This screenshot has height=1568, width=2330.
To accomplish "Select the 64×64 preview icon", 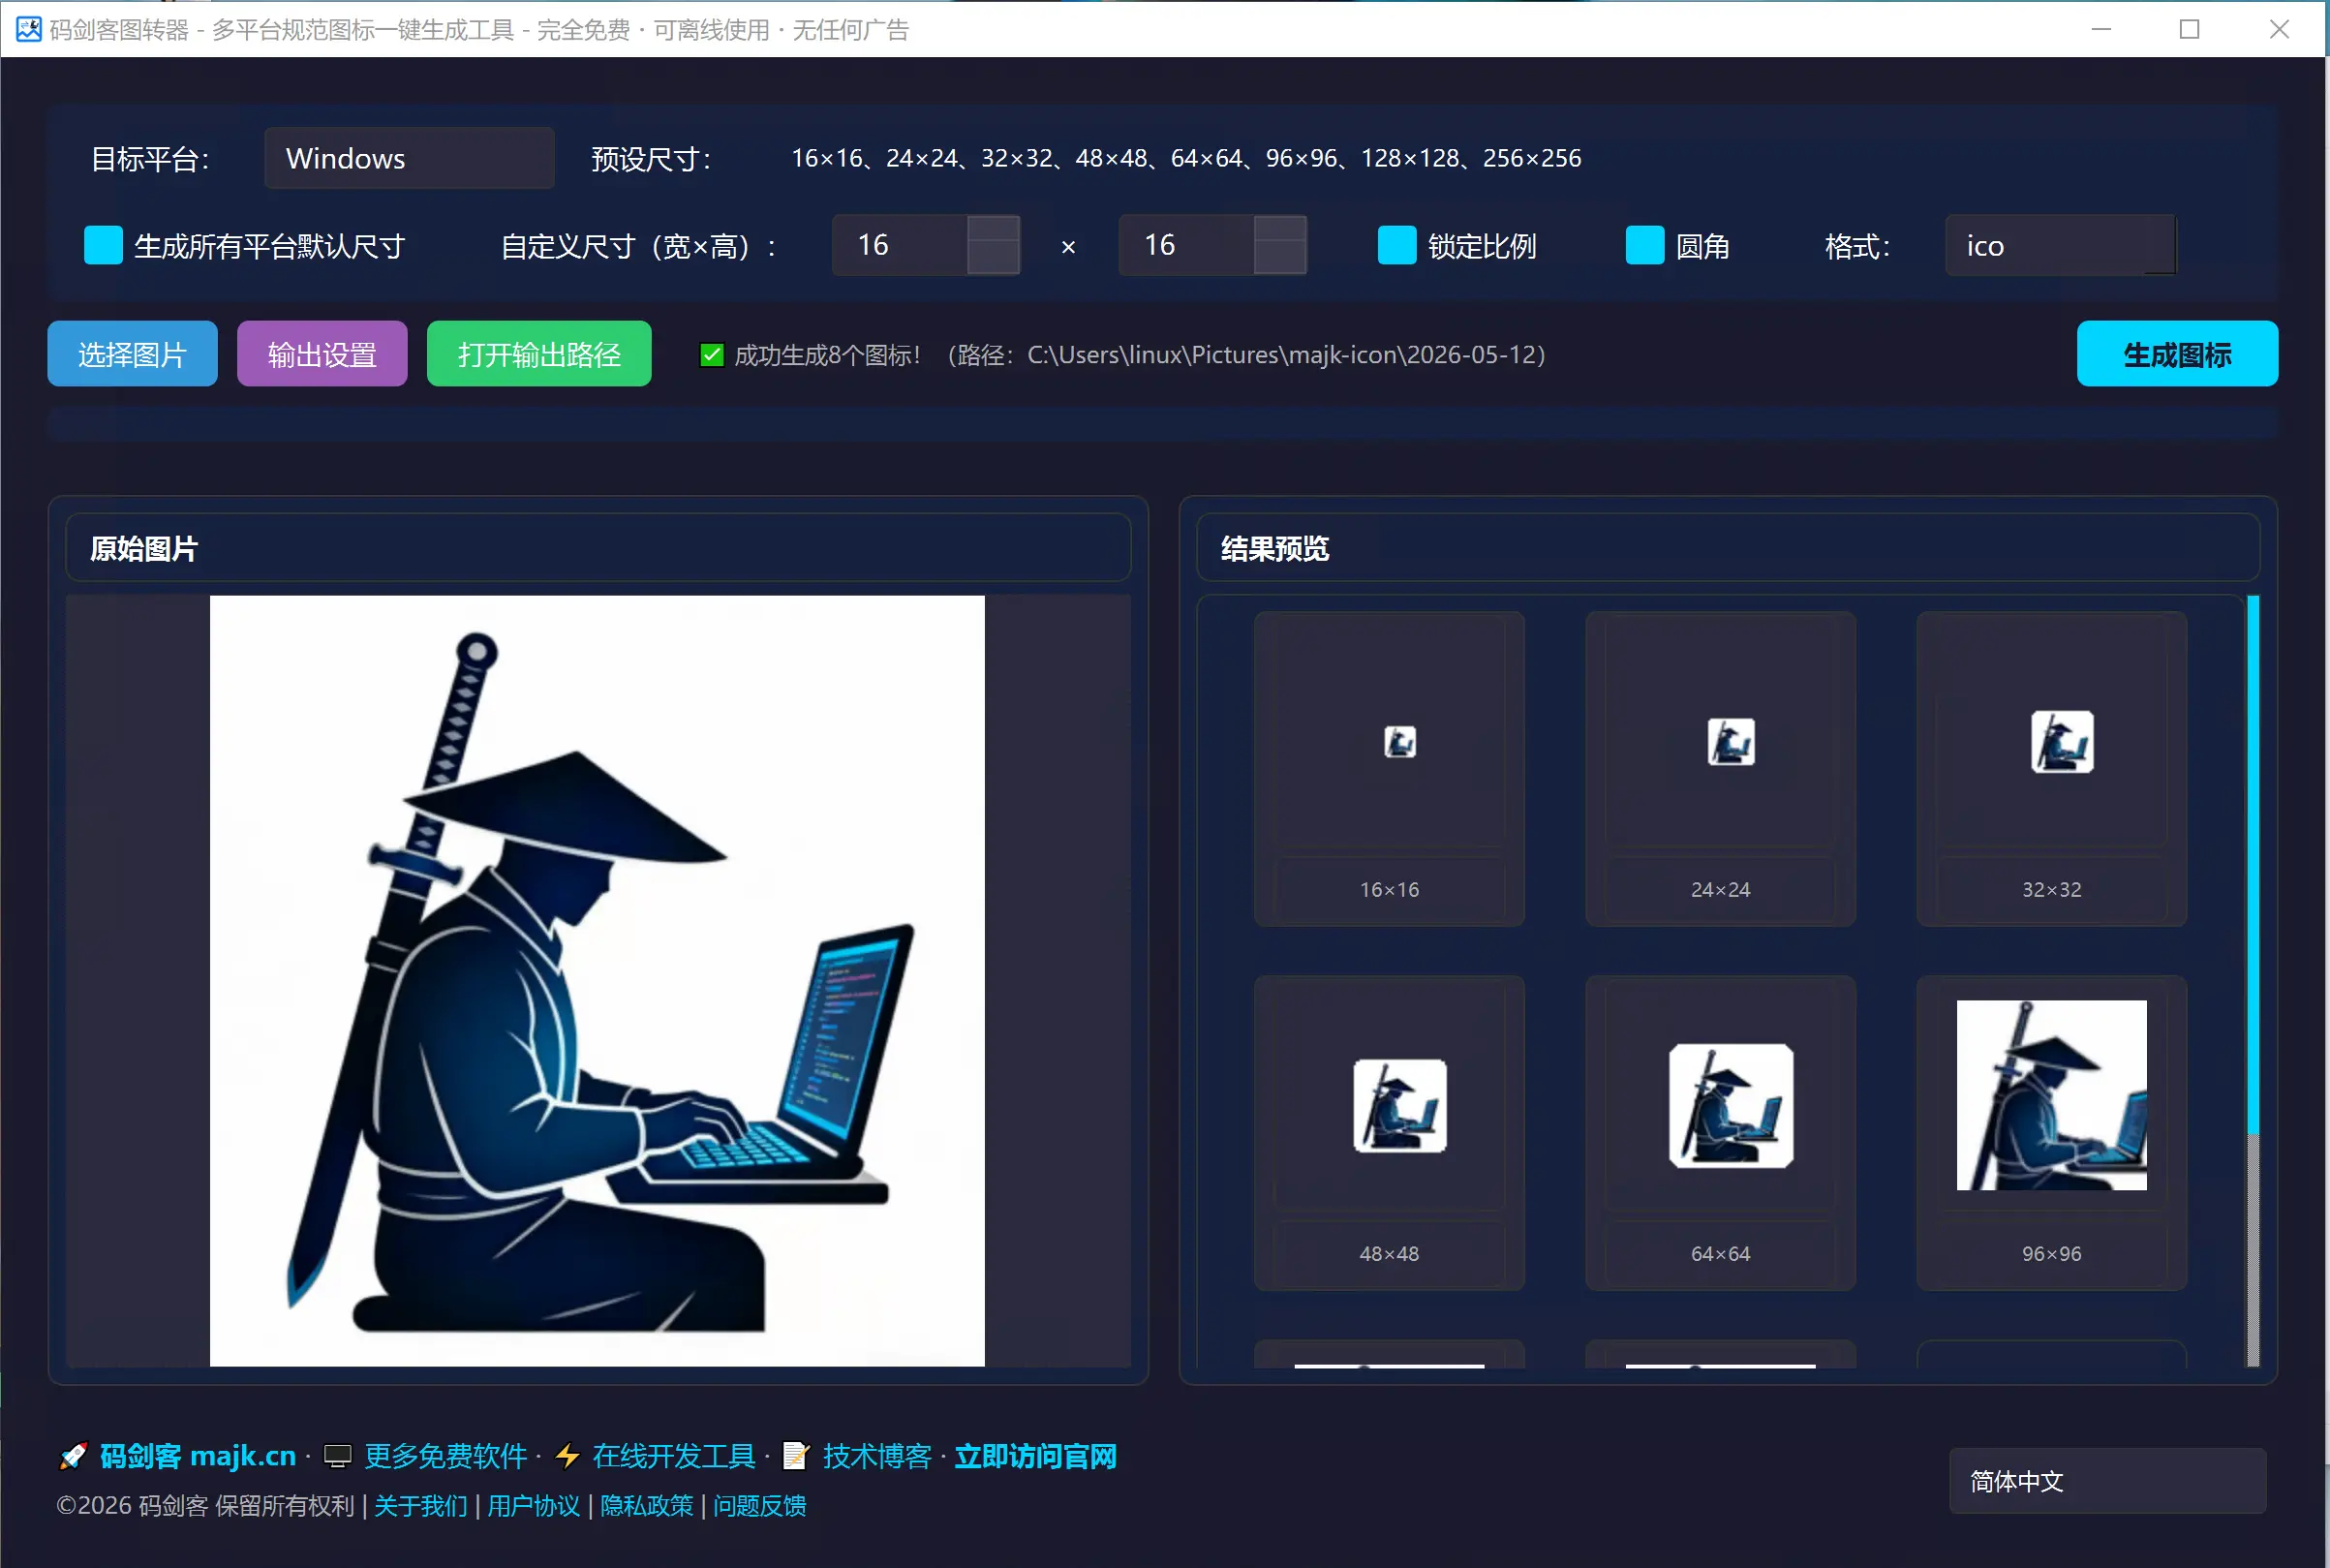I will coord(1730,1106).
